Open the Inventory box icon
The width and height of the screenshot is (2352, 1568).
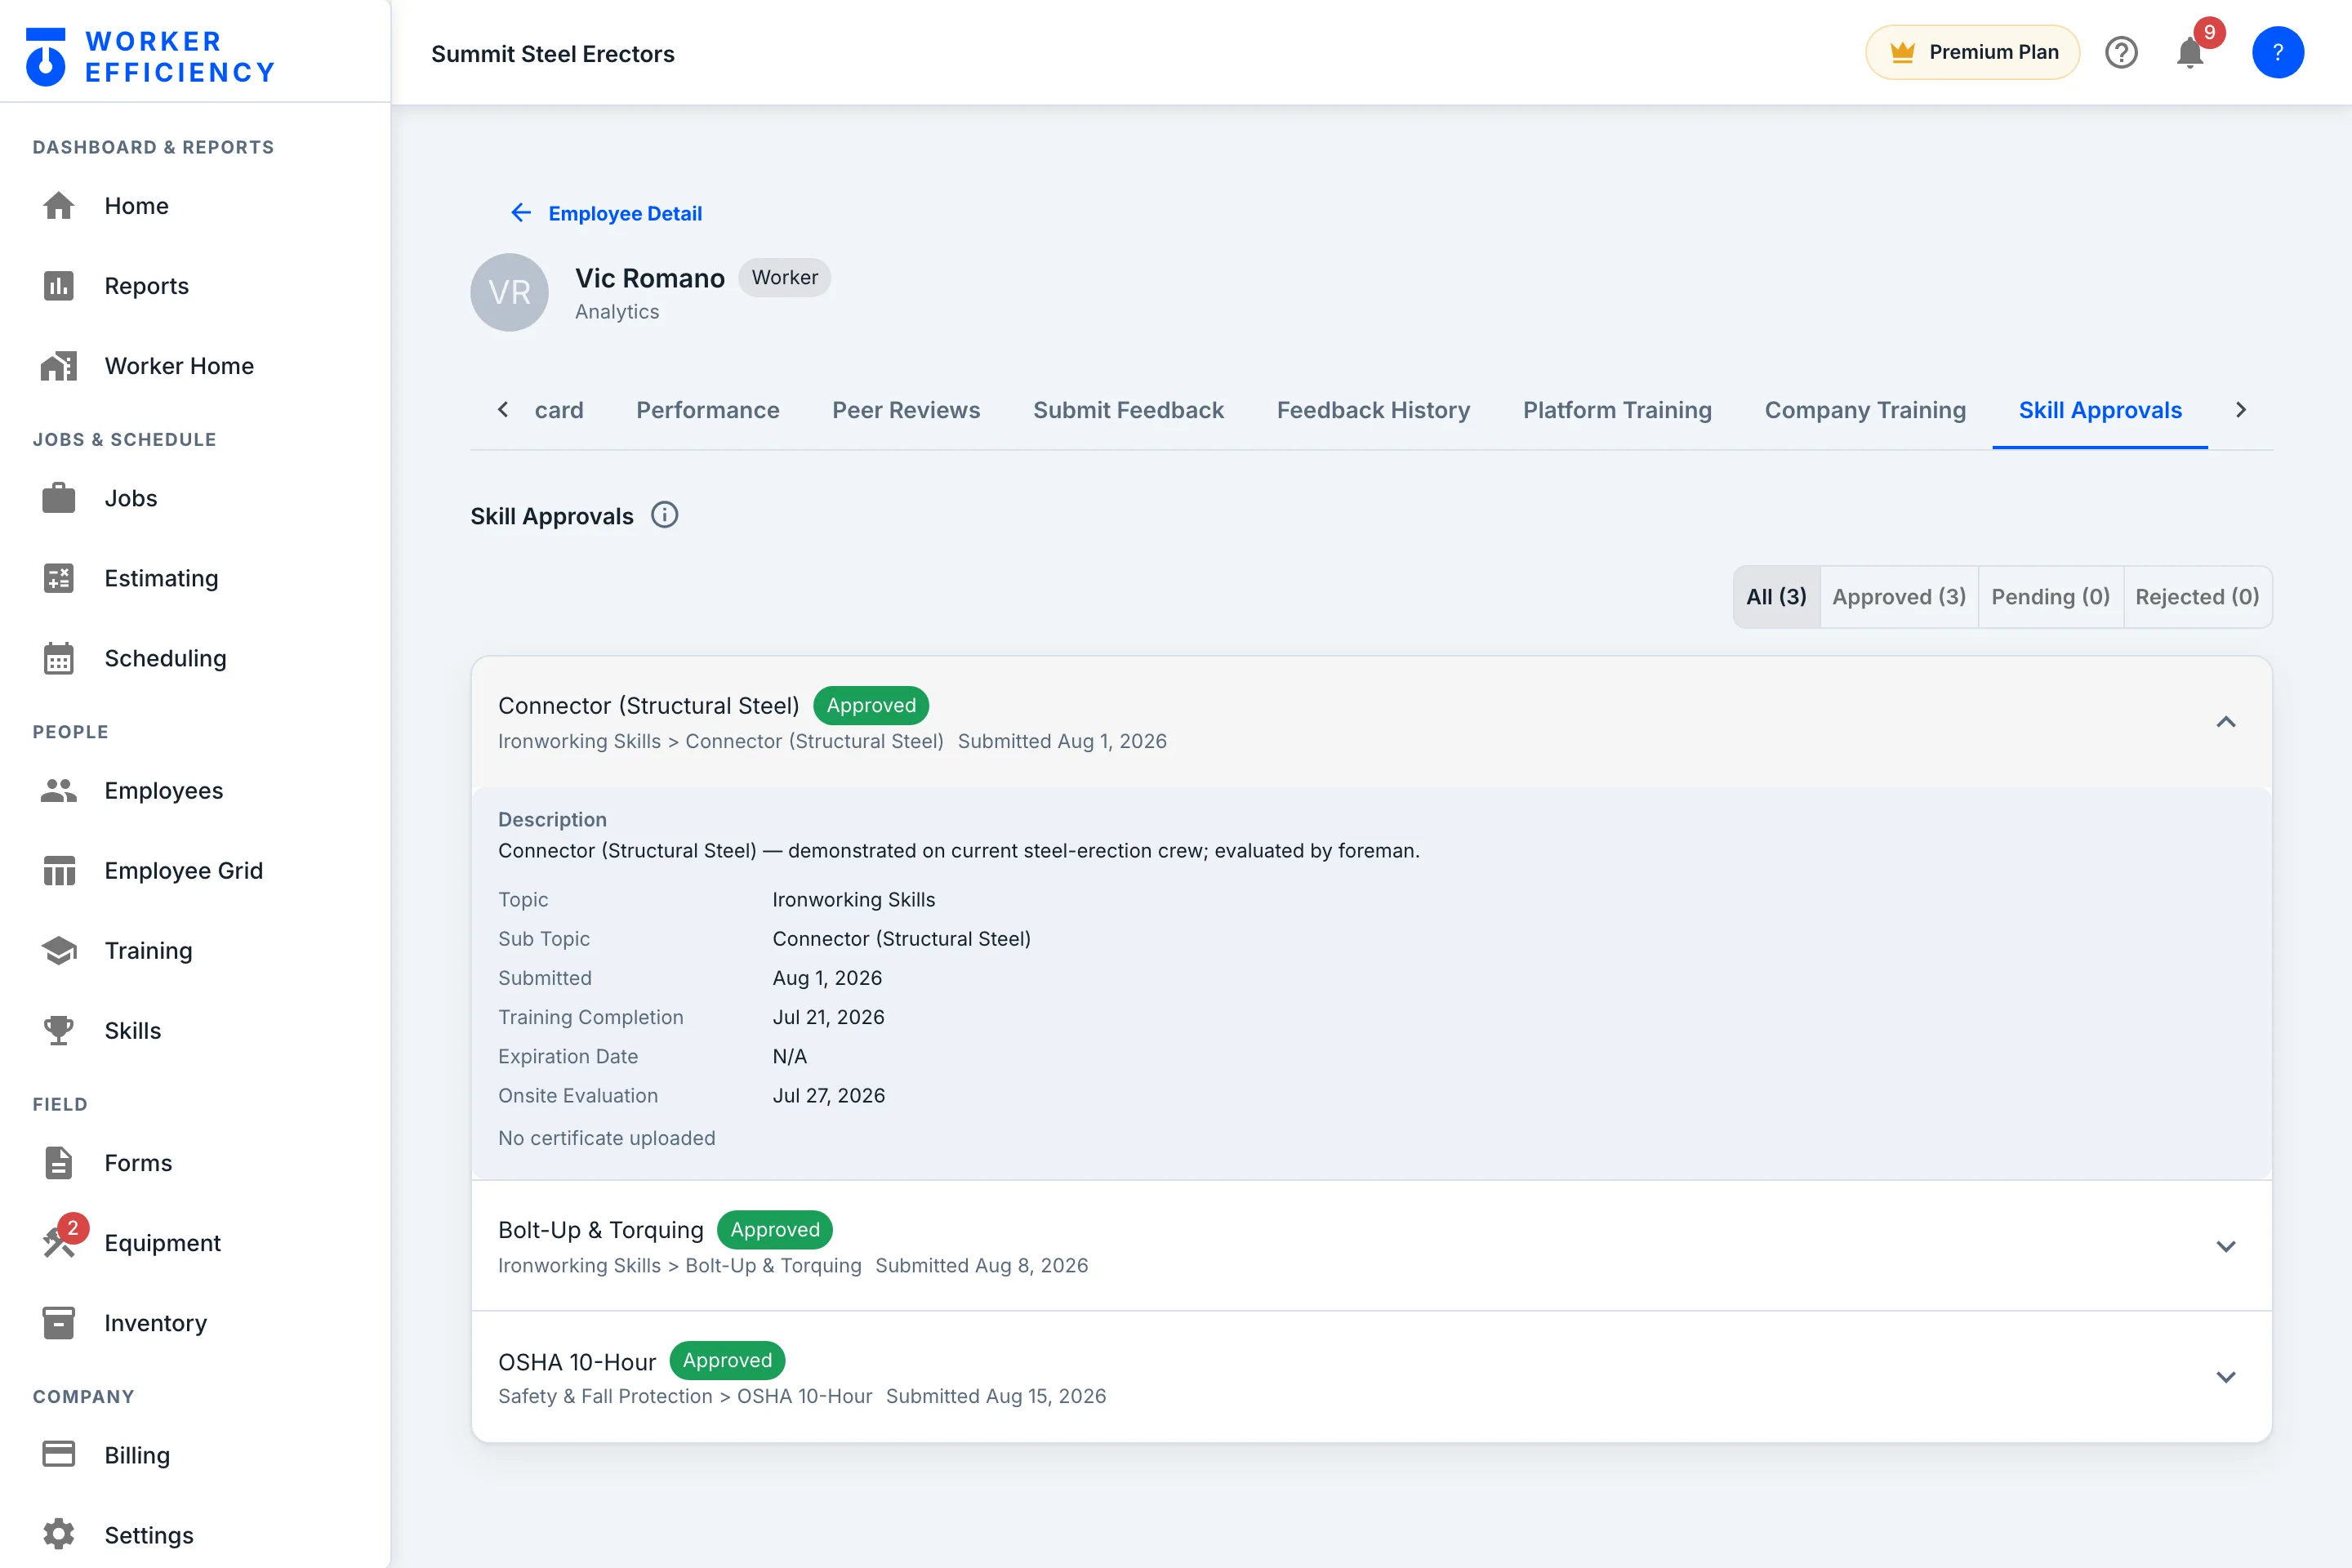coord(58,1322)
